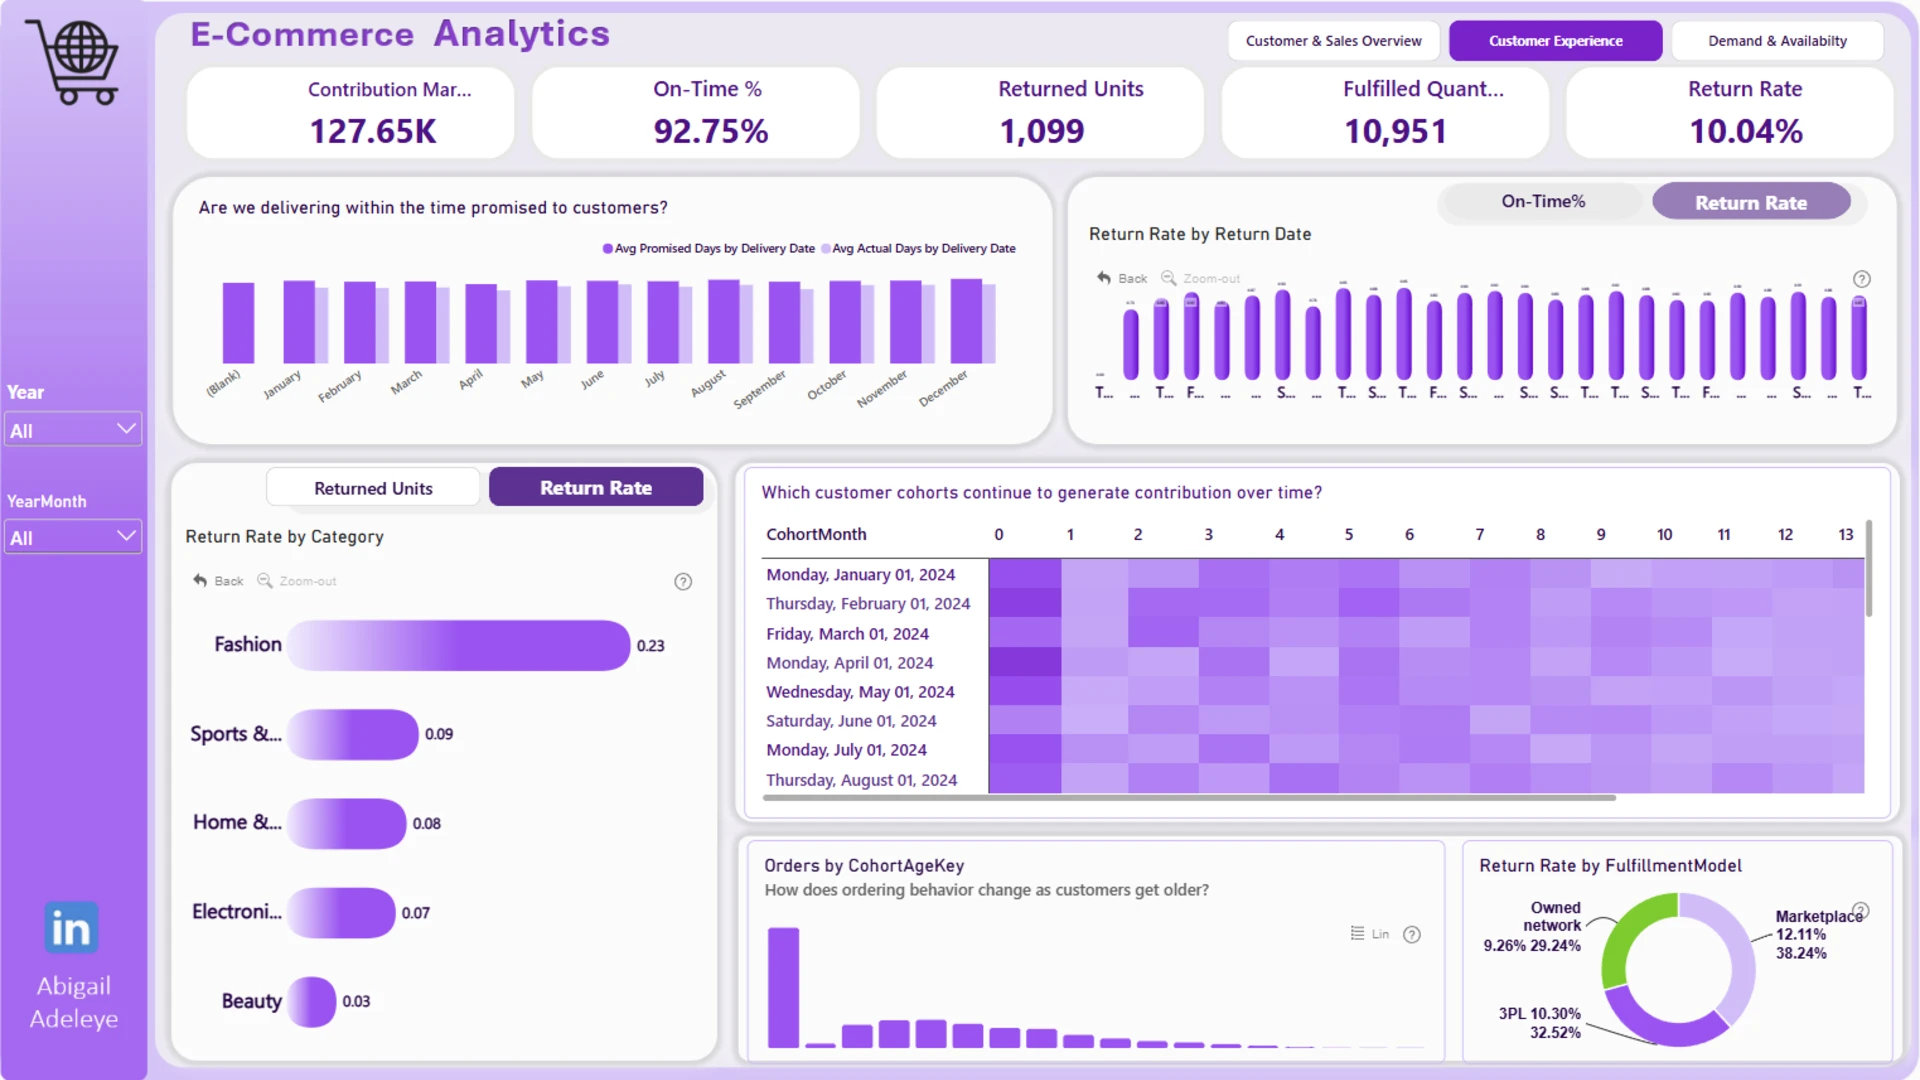Select the Return Rate toggle above date chart

[x=1751, y=202]
